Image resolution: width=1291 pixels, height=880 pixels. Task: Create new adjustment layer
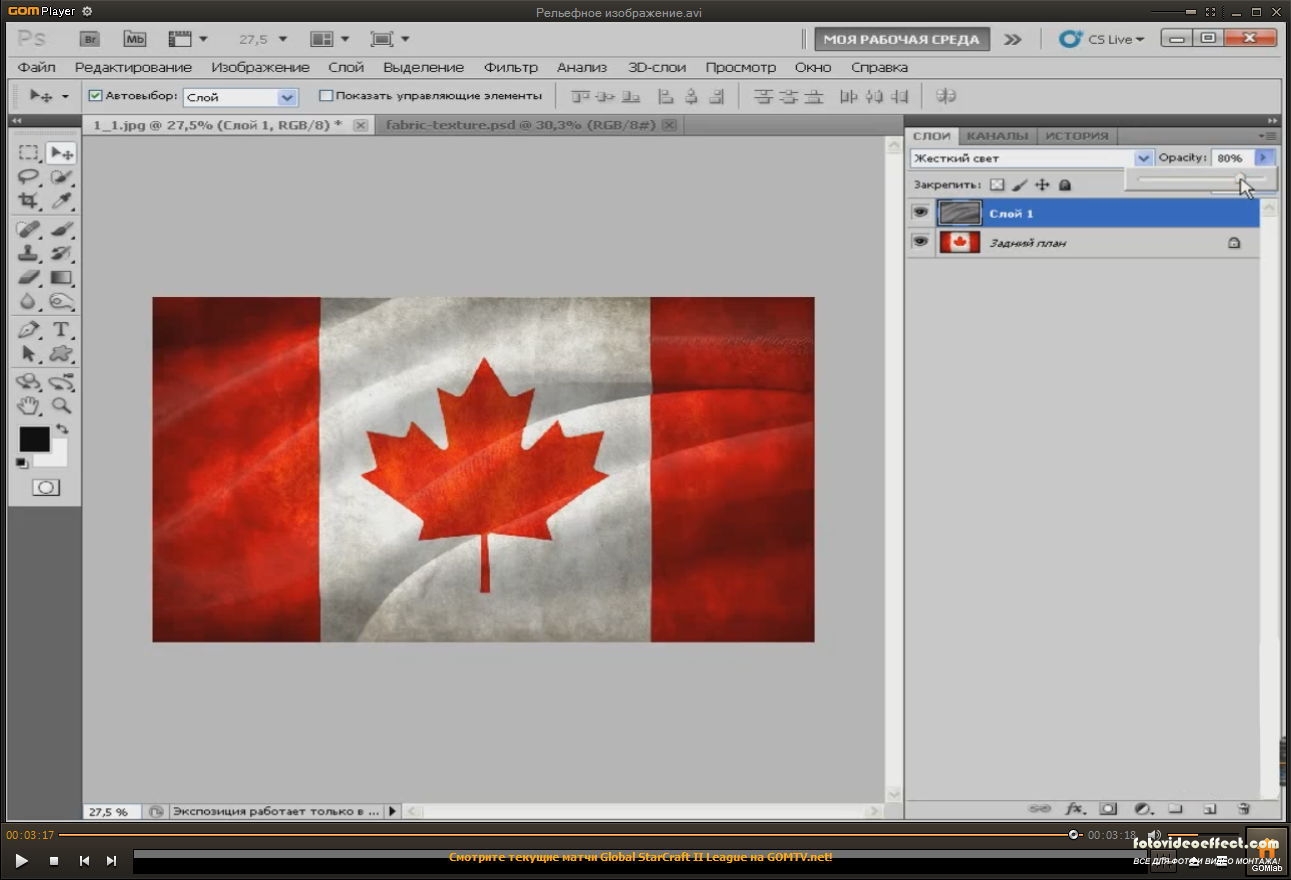pyautogui.click(x=1142, y=808)
